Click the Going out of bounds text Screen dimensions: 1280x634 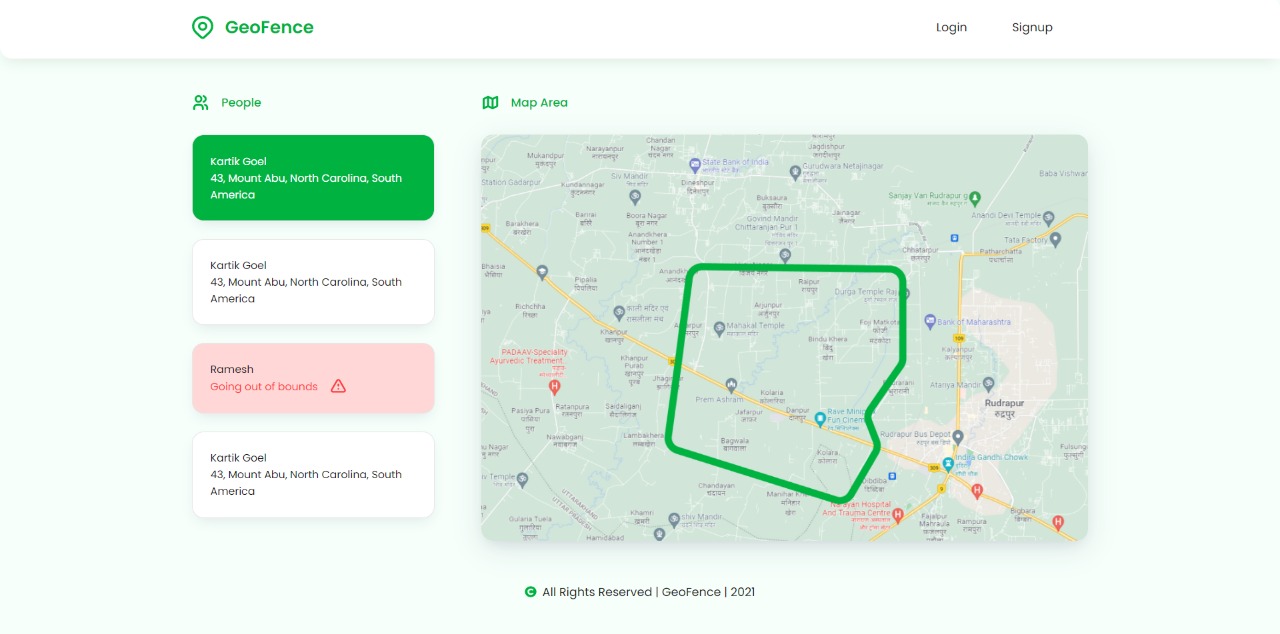[x=264, y=386]
